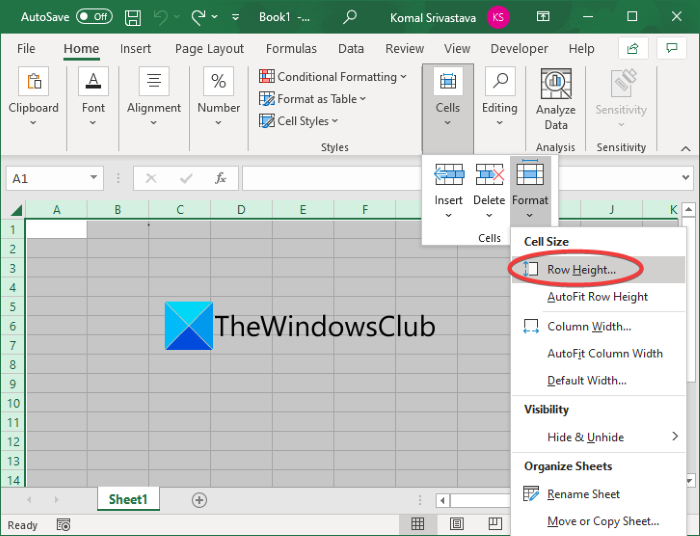Open Format as Table menu
700x536 pixels.
click(x=312, y=99)
